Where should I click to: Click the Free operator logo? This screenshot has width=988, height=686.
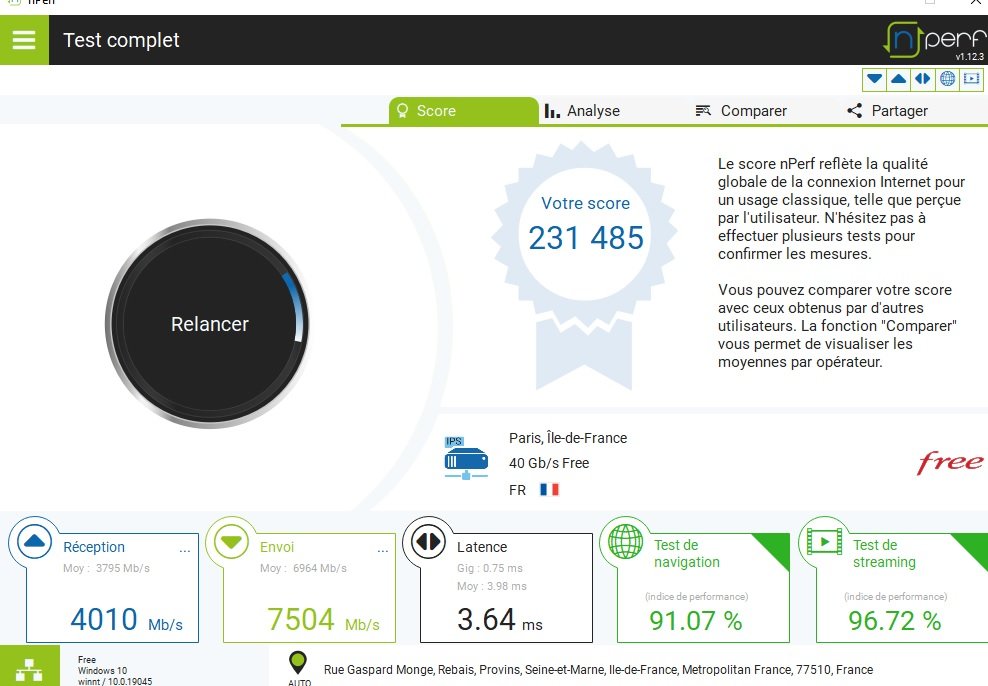949,462
